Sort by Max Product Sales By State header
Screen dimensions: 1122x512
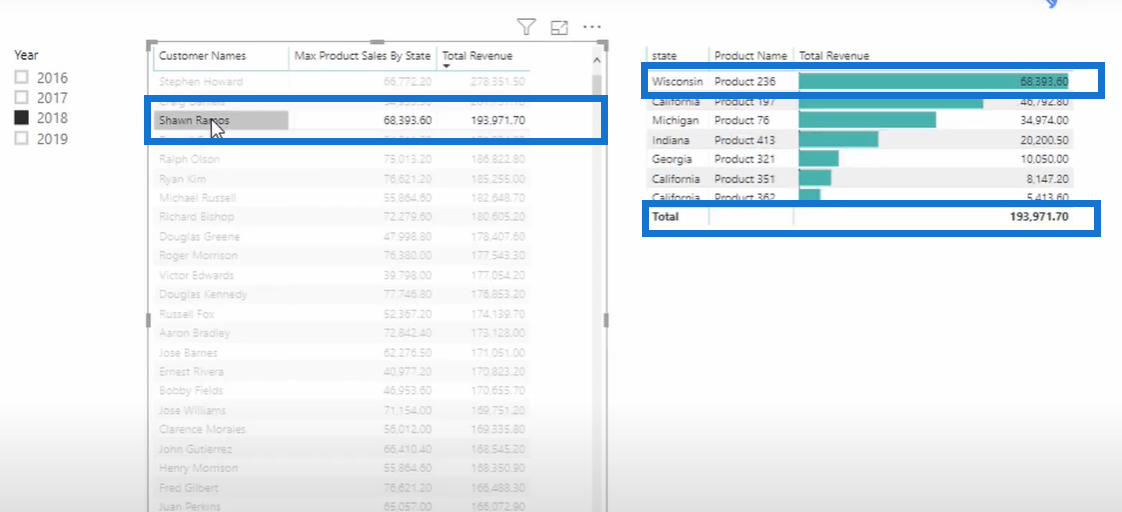point(362,56)
